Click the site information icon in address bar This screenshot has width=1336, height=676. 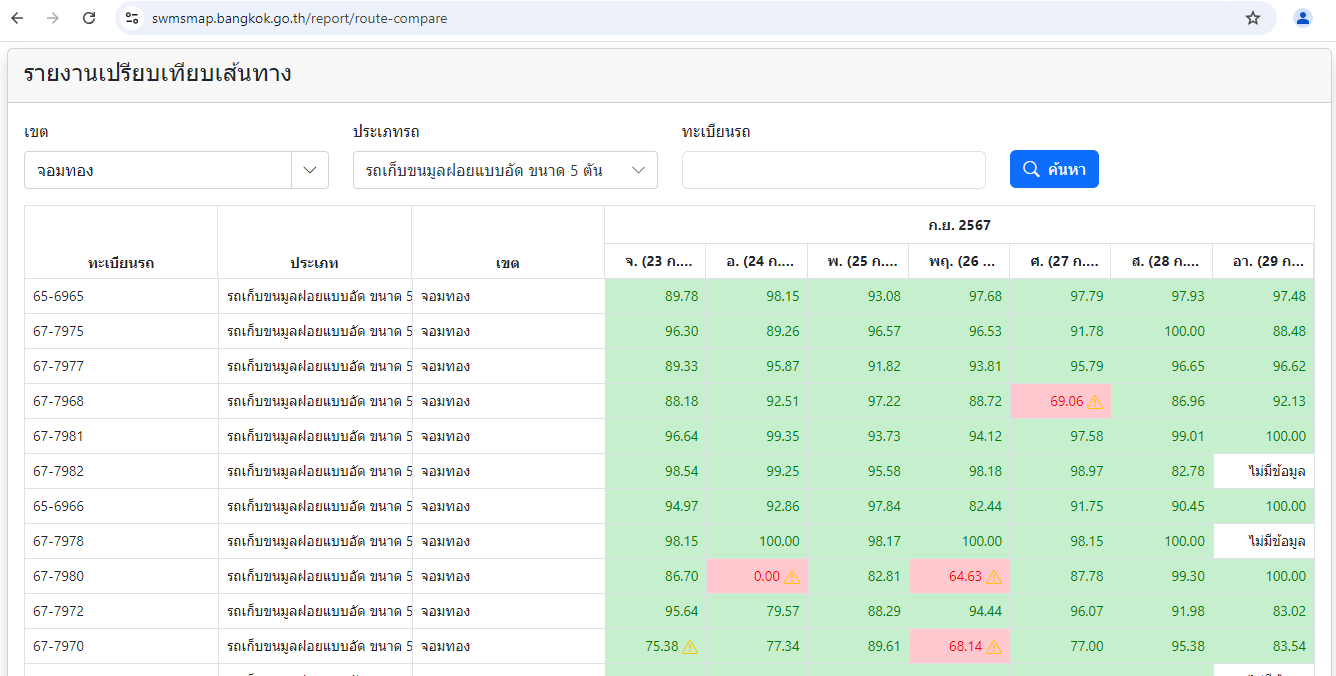[132, 18]
